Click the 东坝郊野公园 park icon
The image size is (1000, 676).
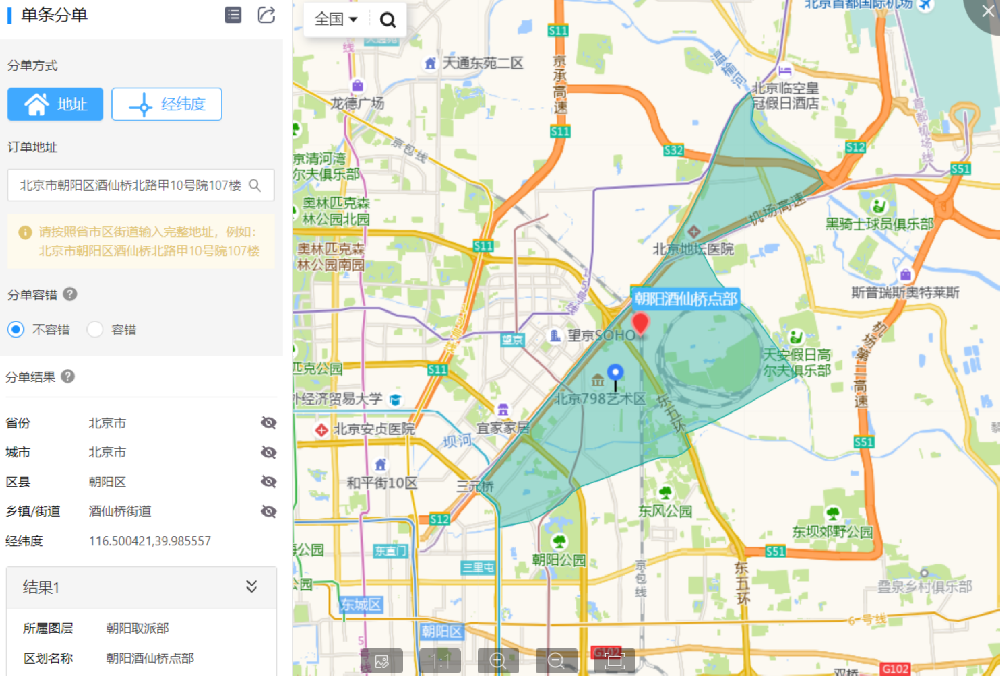pyautogui.click(x=833, y=513)
